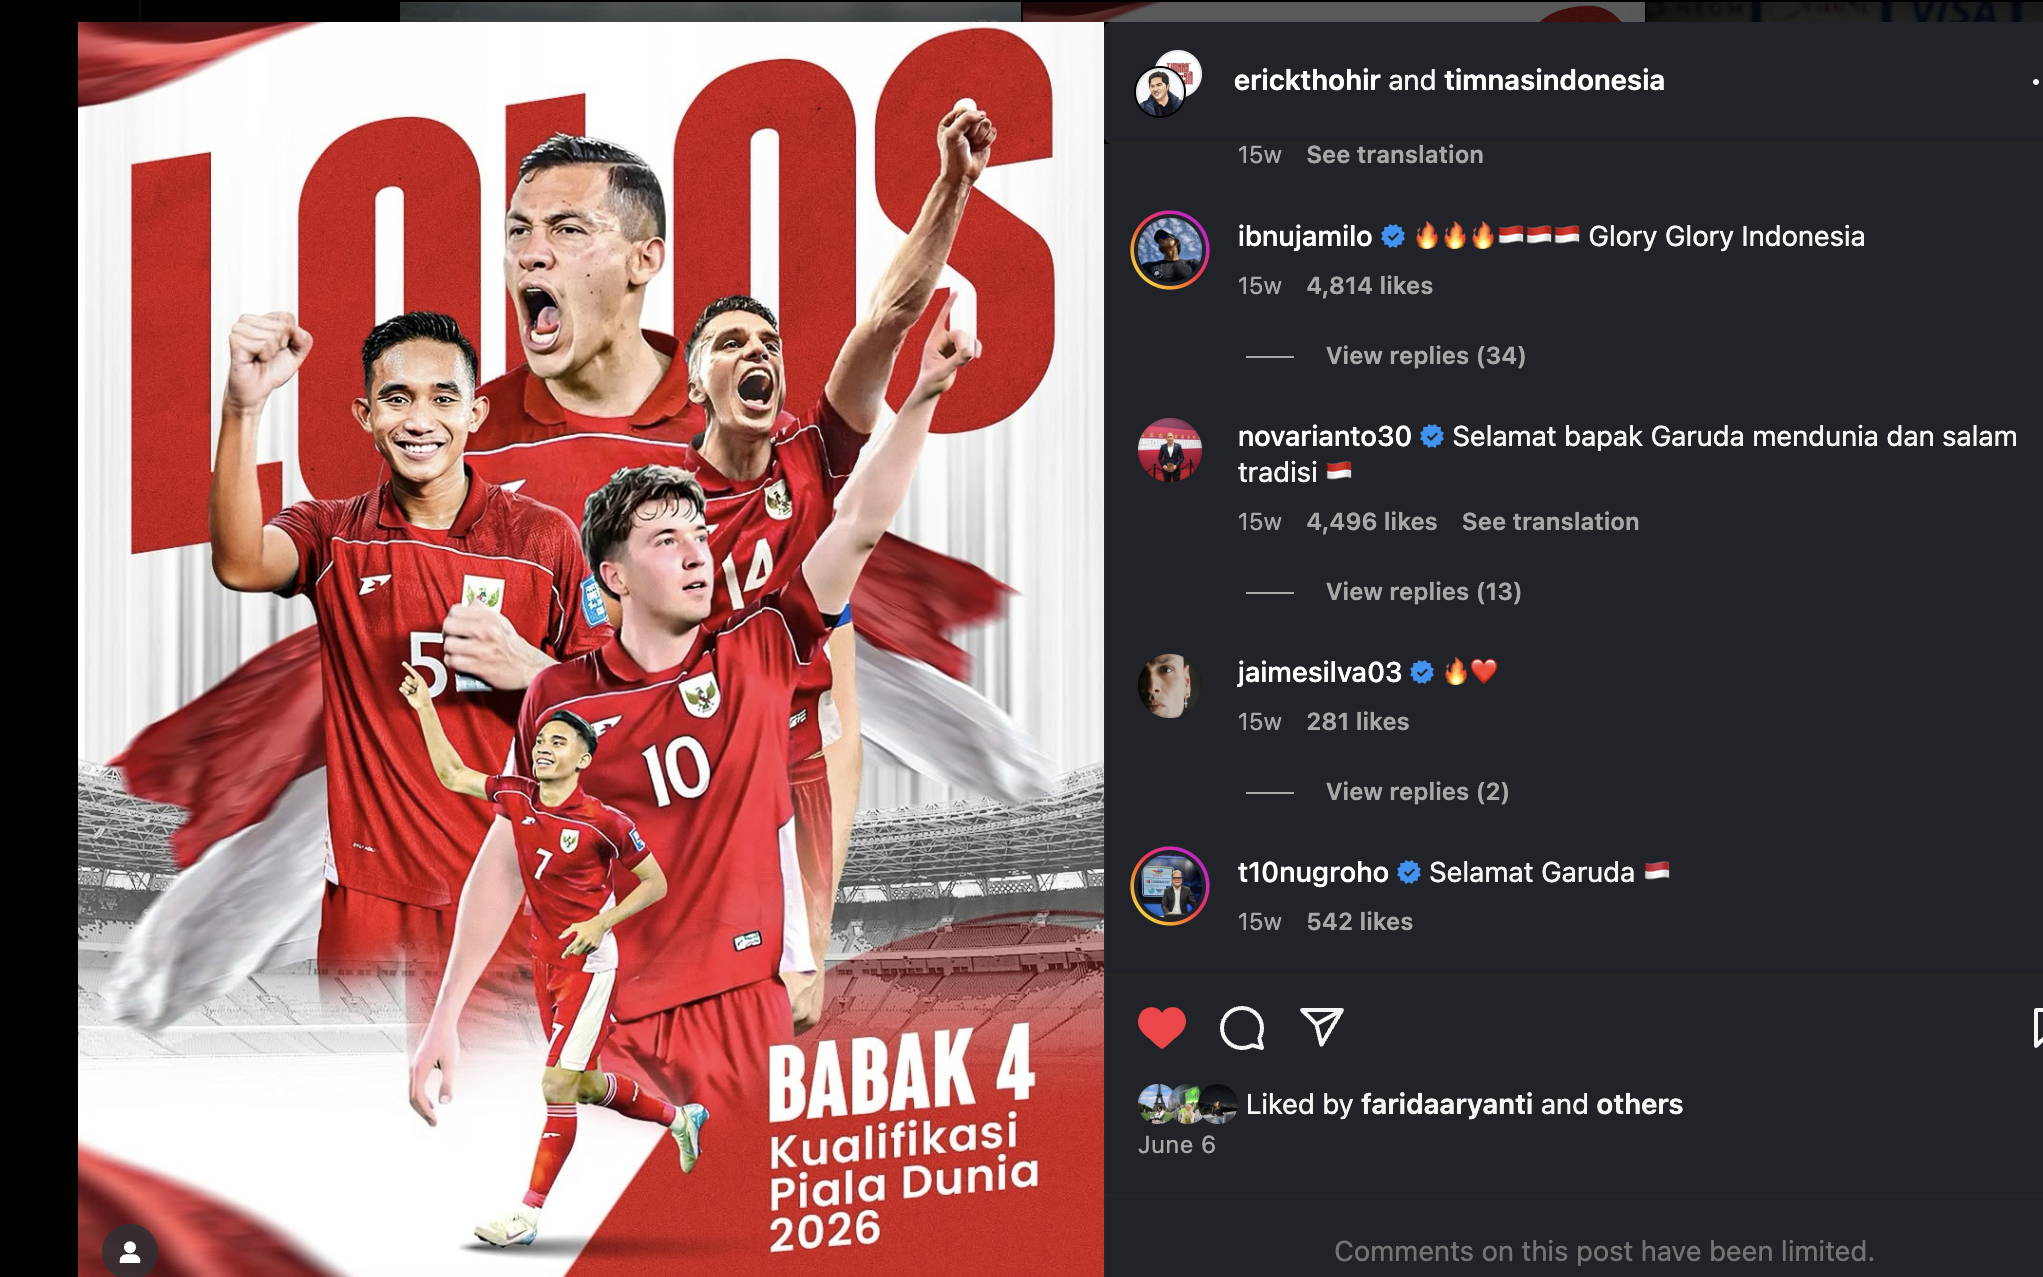
Task: Expand View replies (13)
Action: click(x=1423, y=592)
